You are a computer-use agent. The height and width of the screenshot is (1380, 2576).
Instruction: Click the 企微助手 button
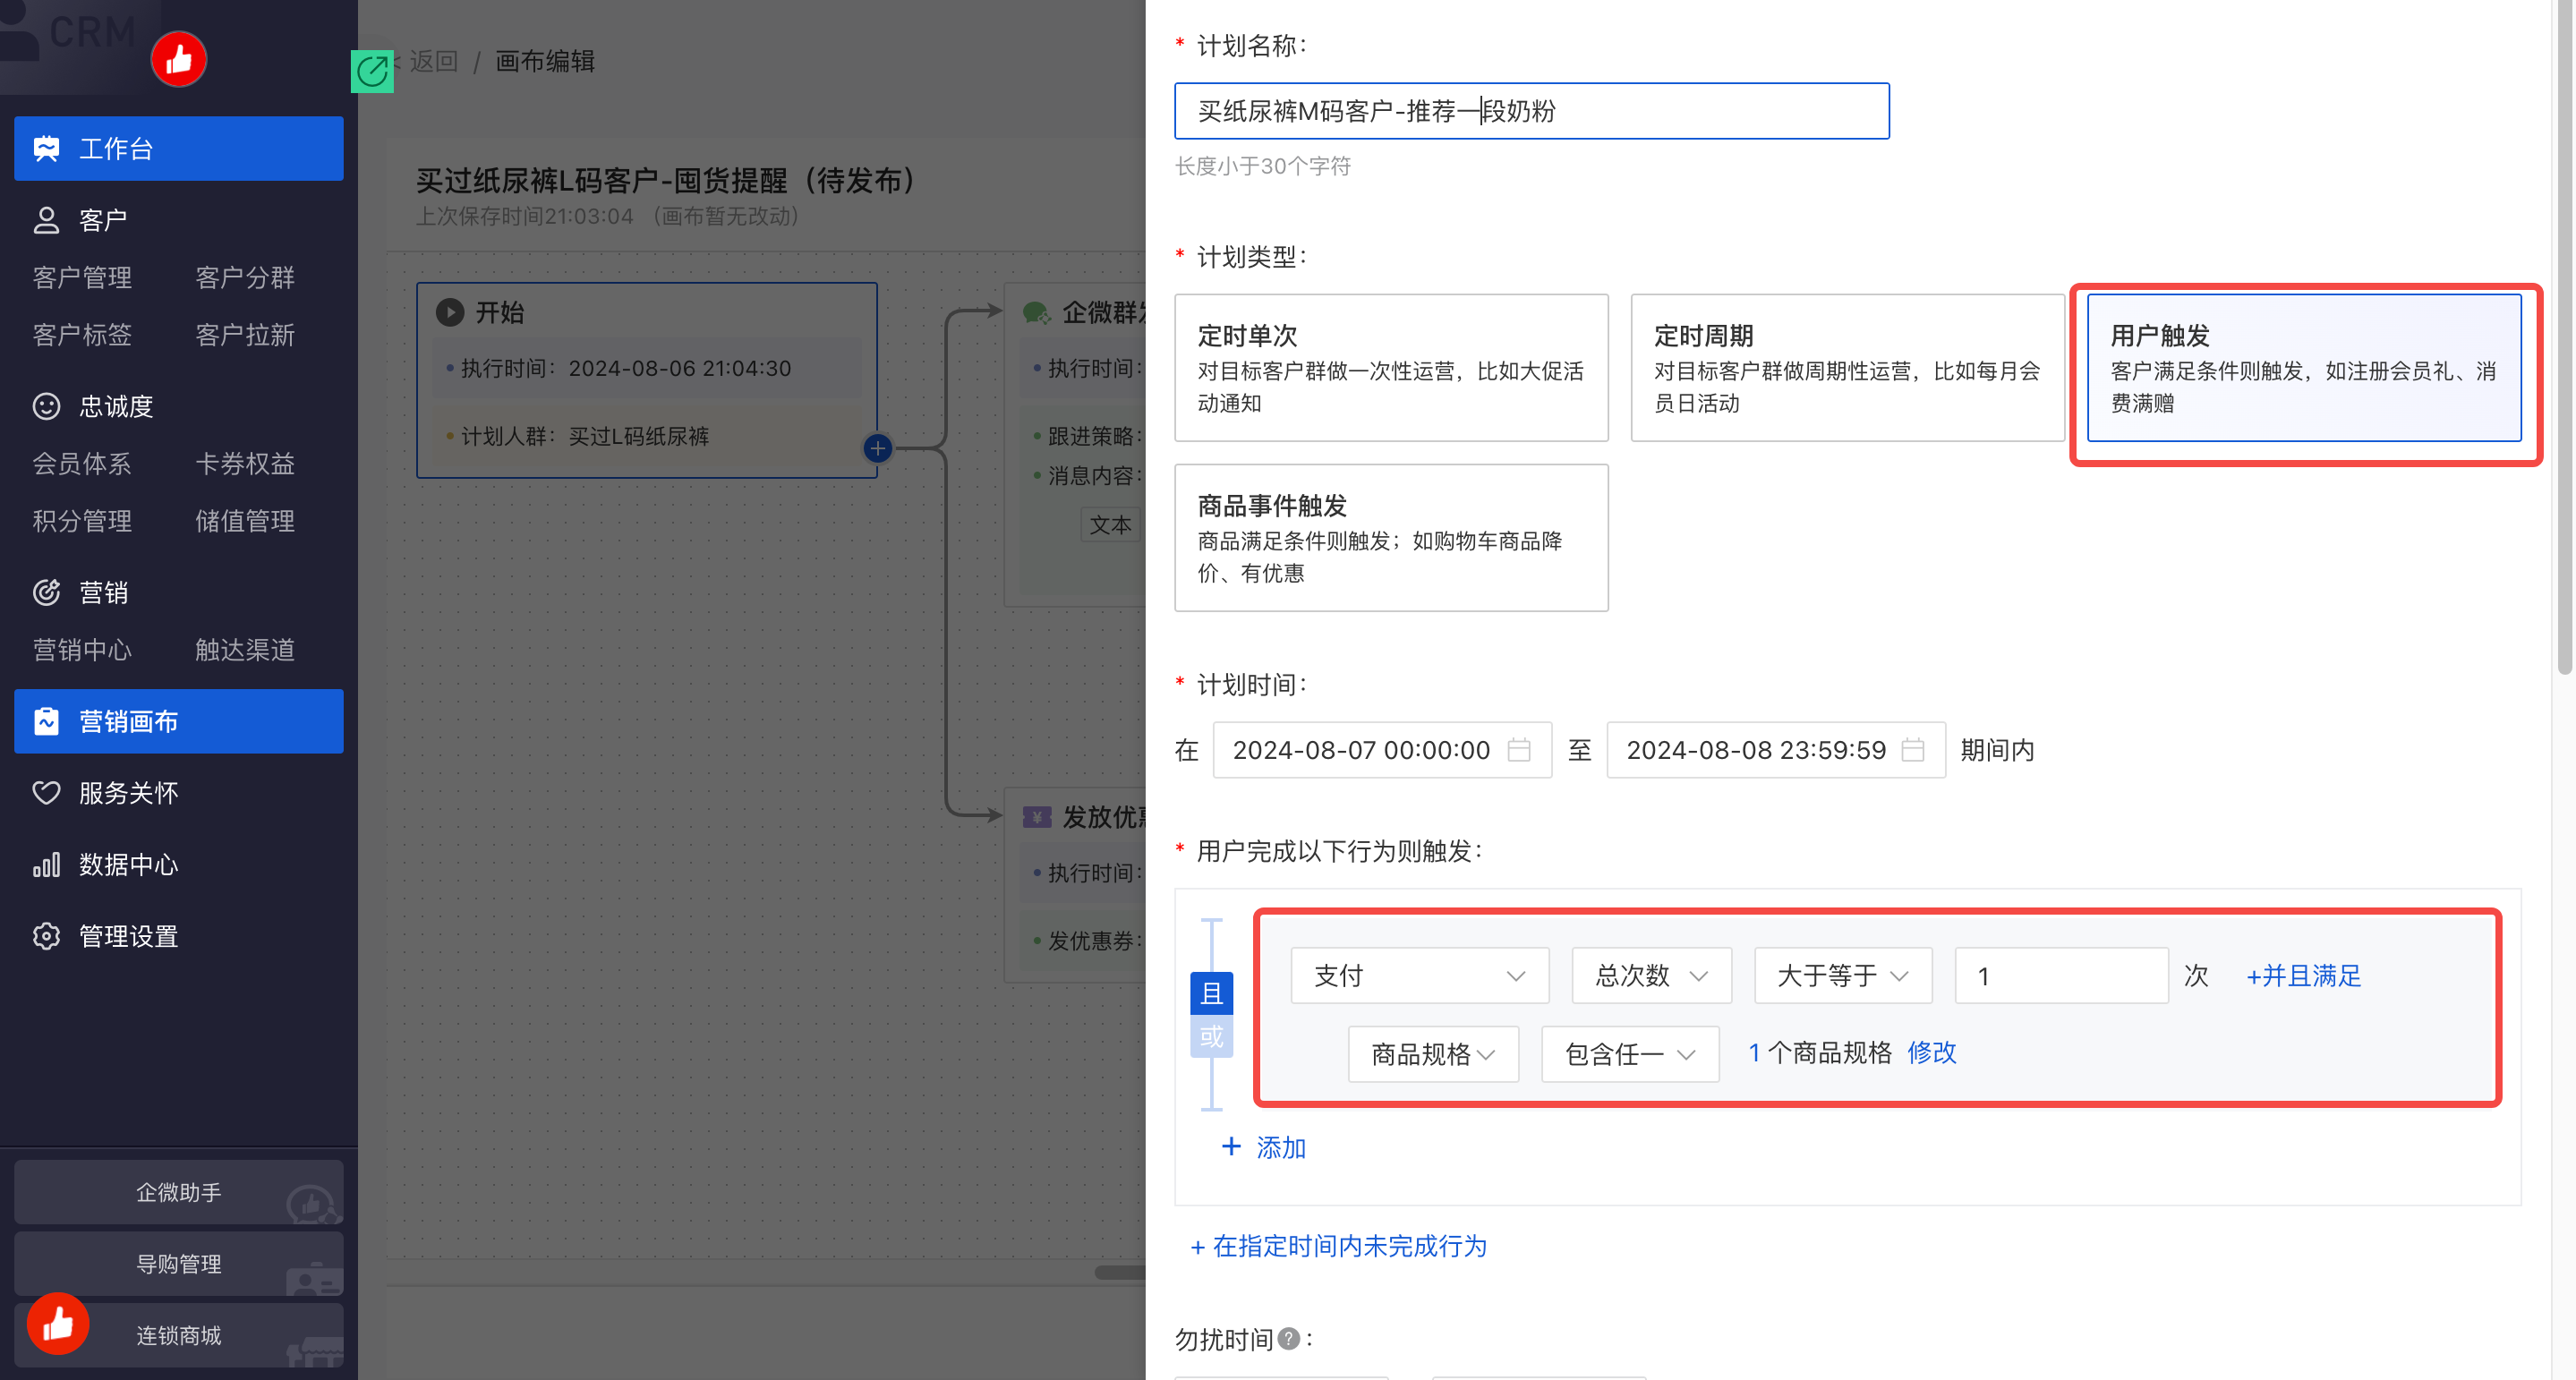(x=179, y=1192)
